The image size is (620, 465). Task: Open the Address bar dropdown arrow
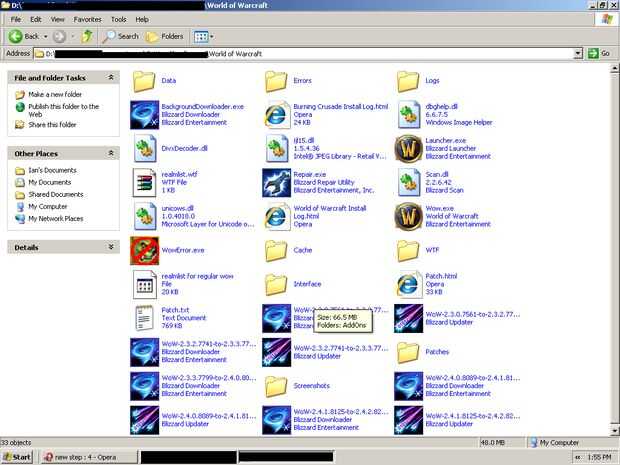[x=578, y=53]
